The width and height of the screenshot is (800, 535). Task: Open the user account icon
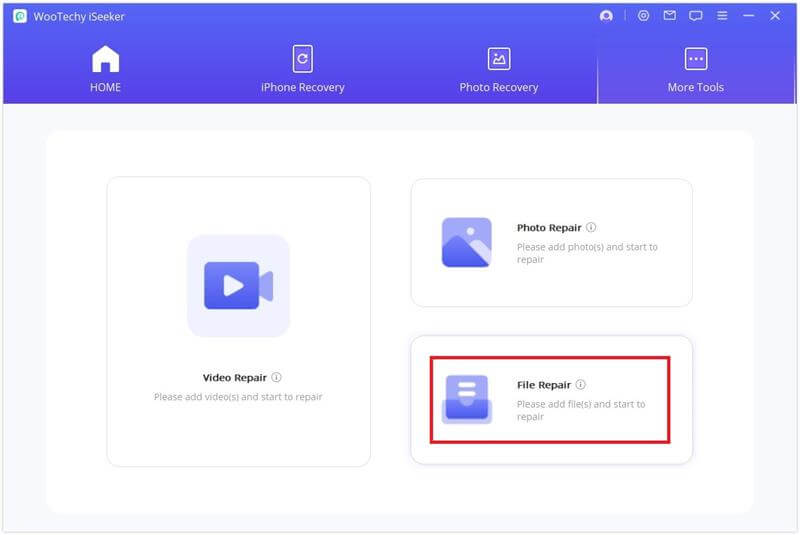click(x=606, y=16)
